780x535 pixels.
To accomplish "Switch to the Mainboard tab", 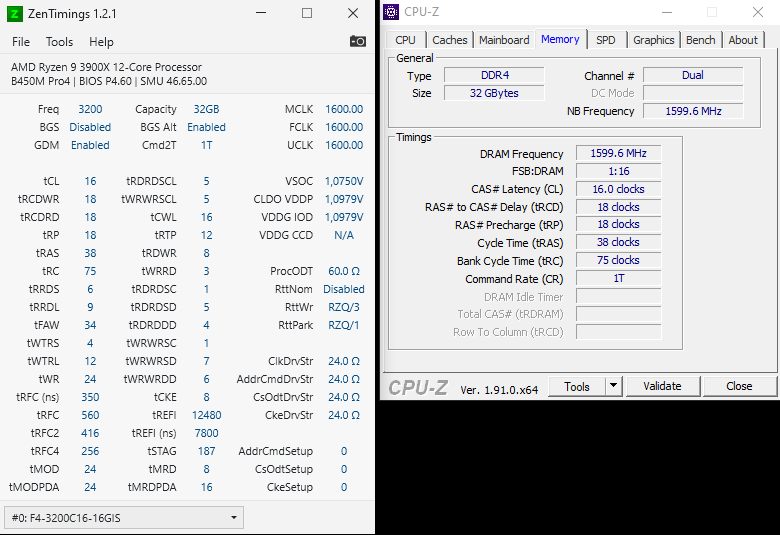I will (x=504, y=40).
